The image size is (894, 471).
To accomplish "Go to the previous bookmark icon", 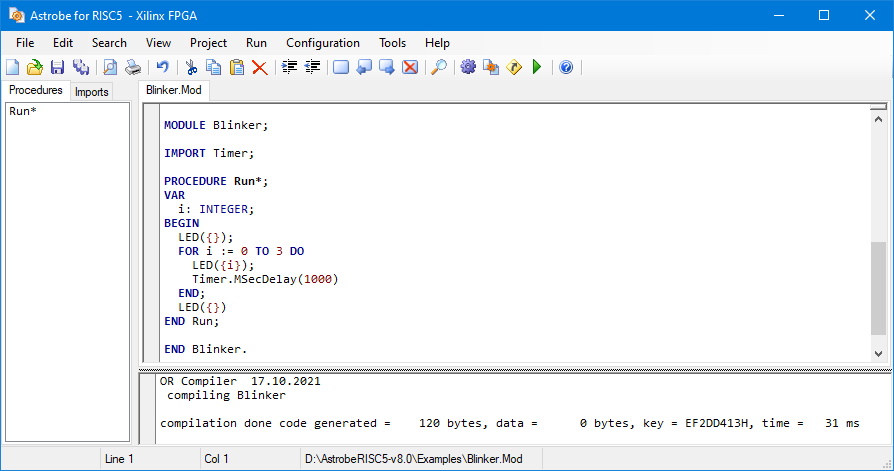I will pyautogui.click(x=364, y=67).
